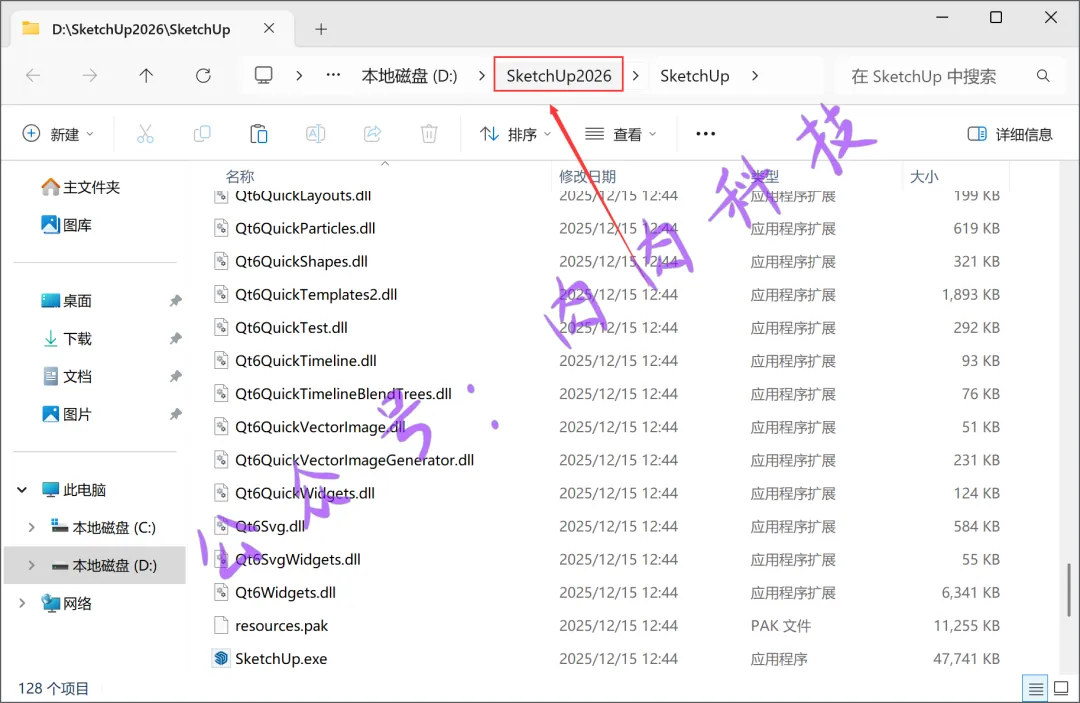Sort by the 修改日期 column header

point(587,177)
